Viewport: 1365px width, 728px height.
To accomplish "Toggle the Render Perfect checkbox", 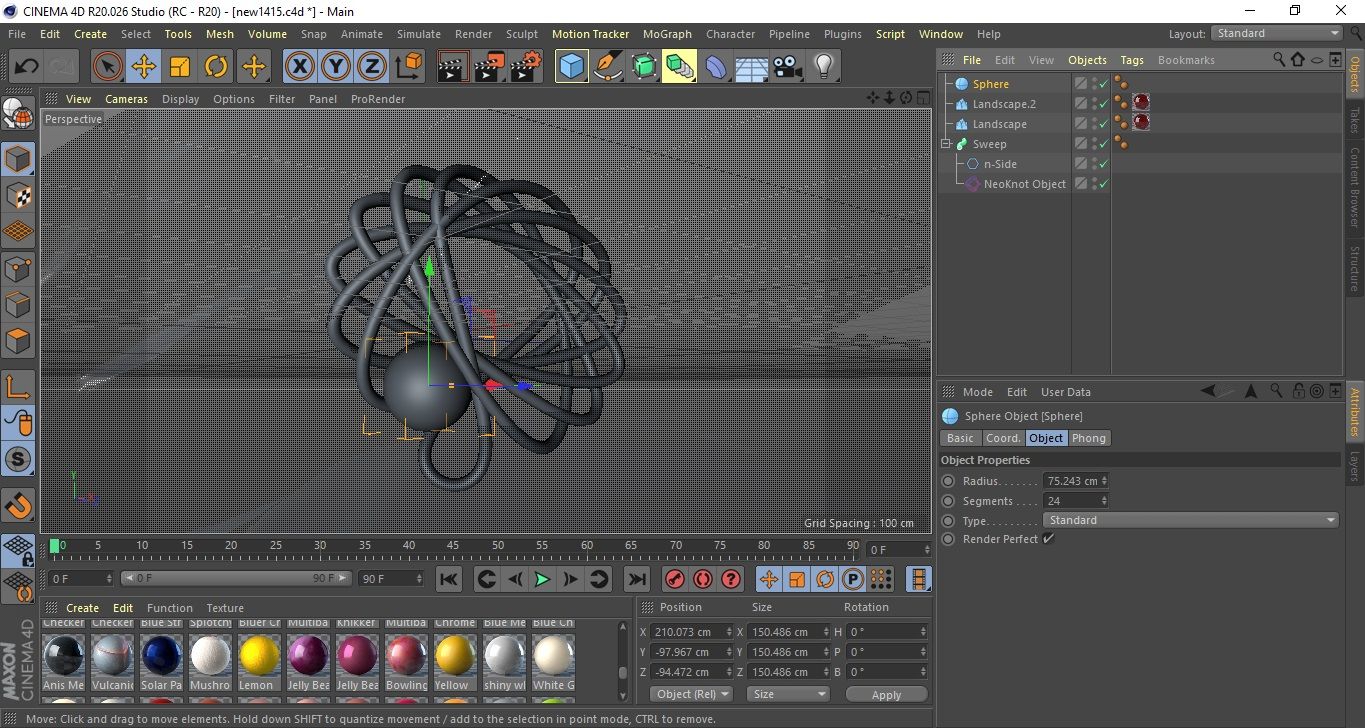I will [1048, 539].
